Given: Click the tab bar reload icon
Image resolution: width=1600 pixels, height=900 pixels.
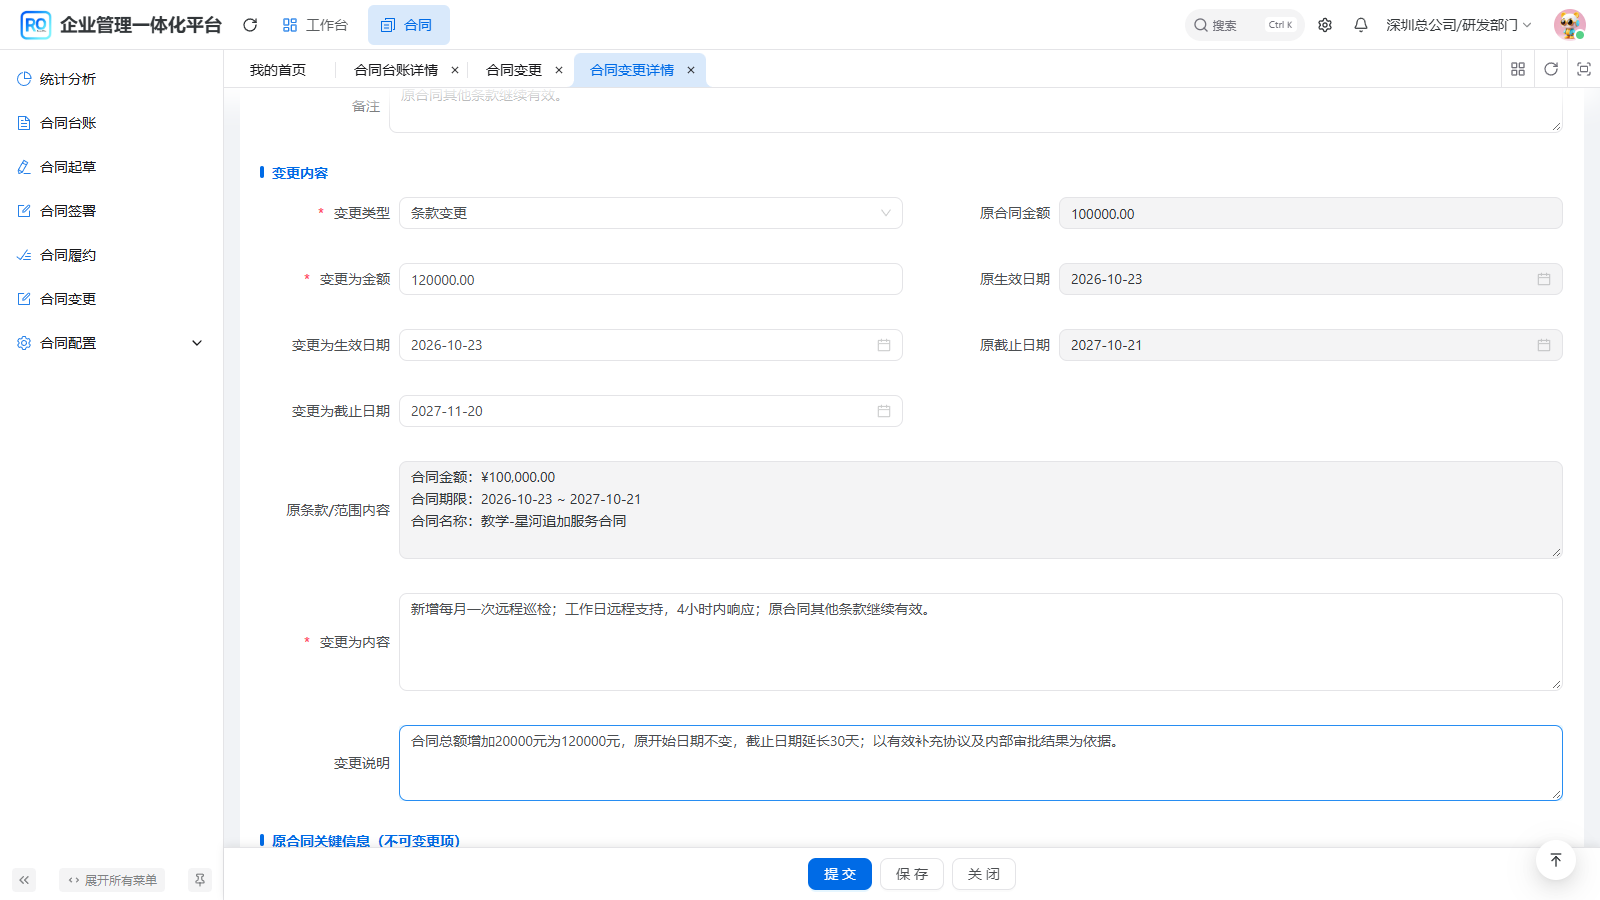Looking at the screenshot, I should [x=1551, y=69].
